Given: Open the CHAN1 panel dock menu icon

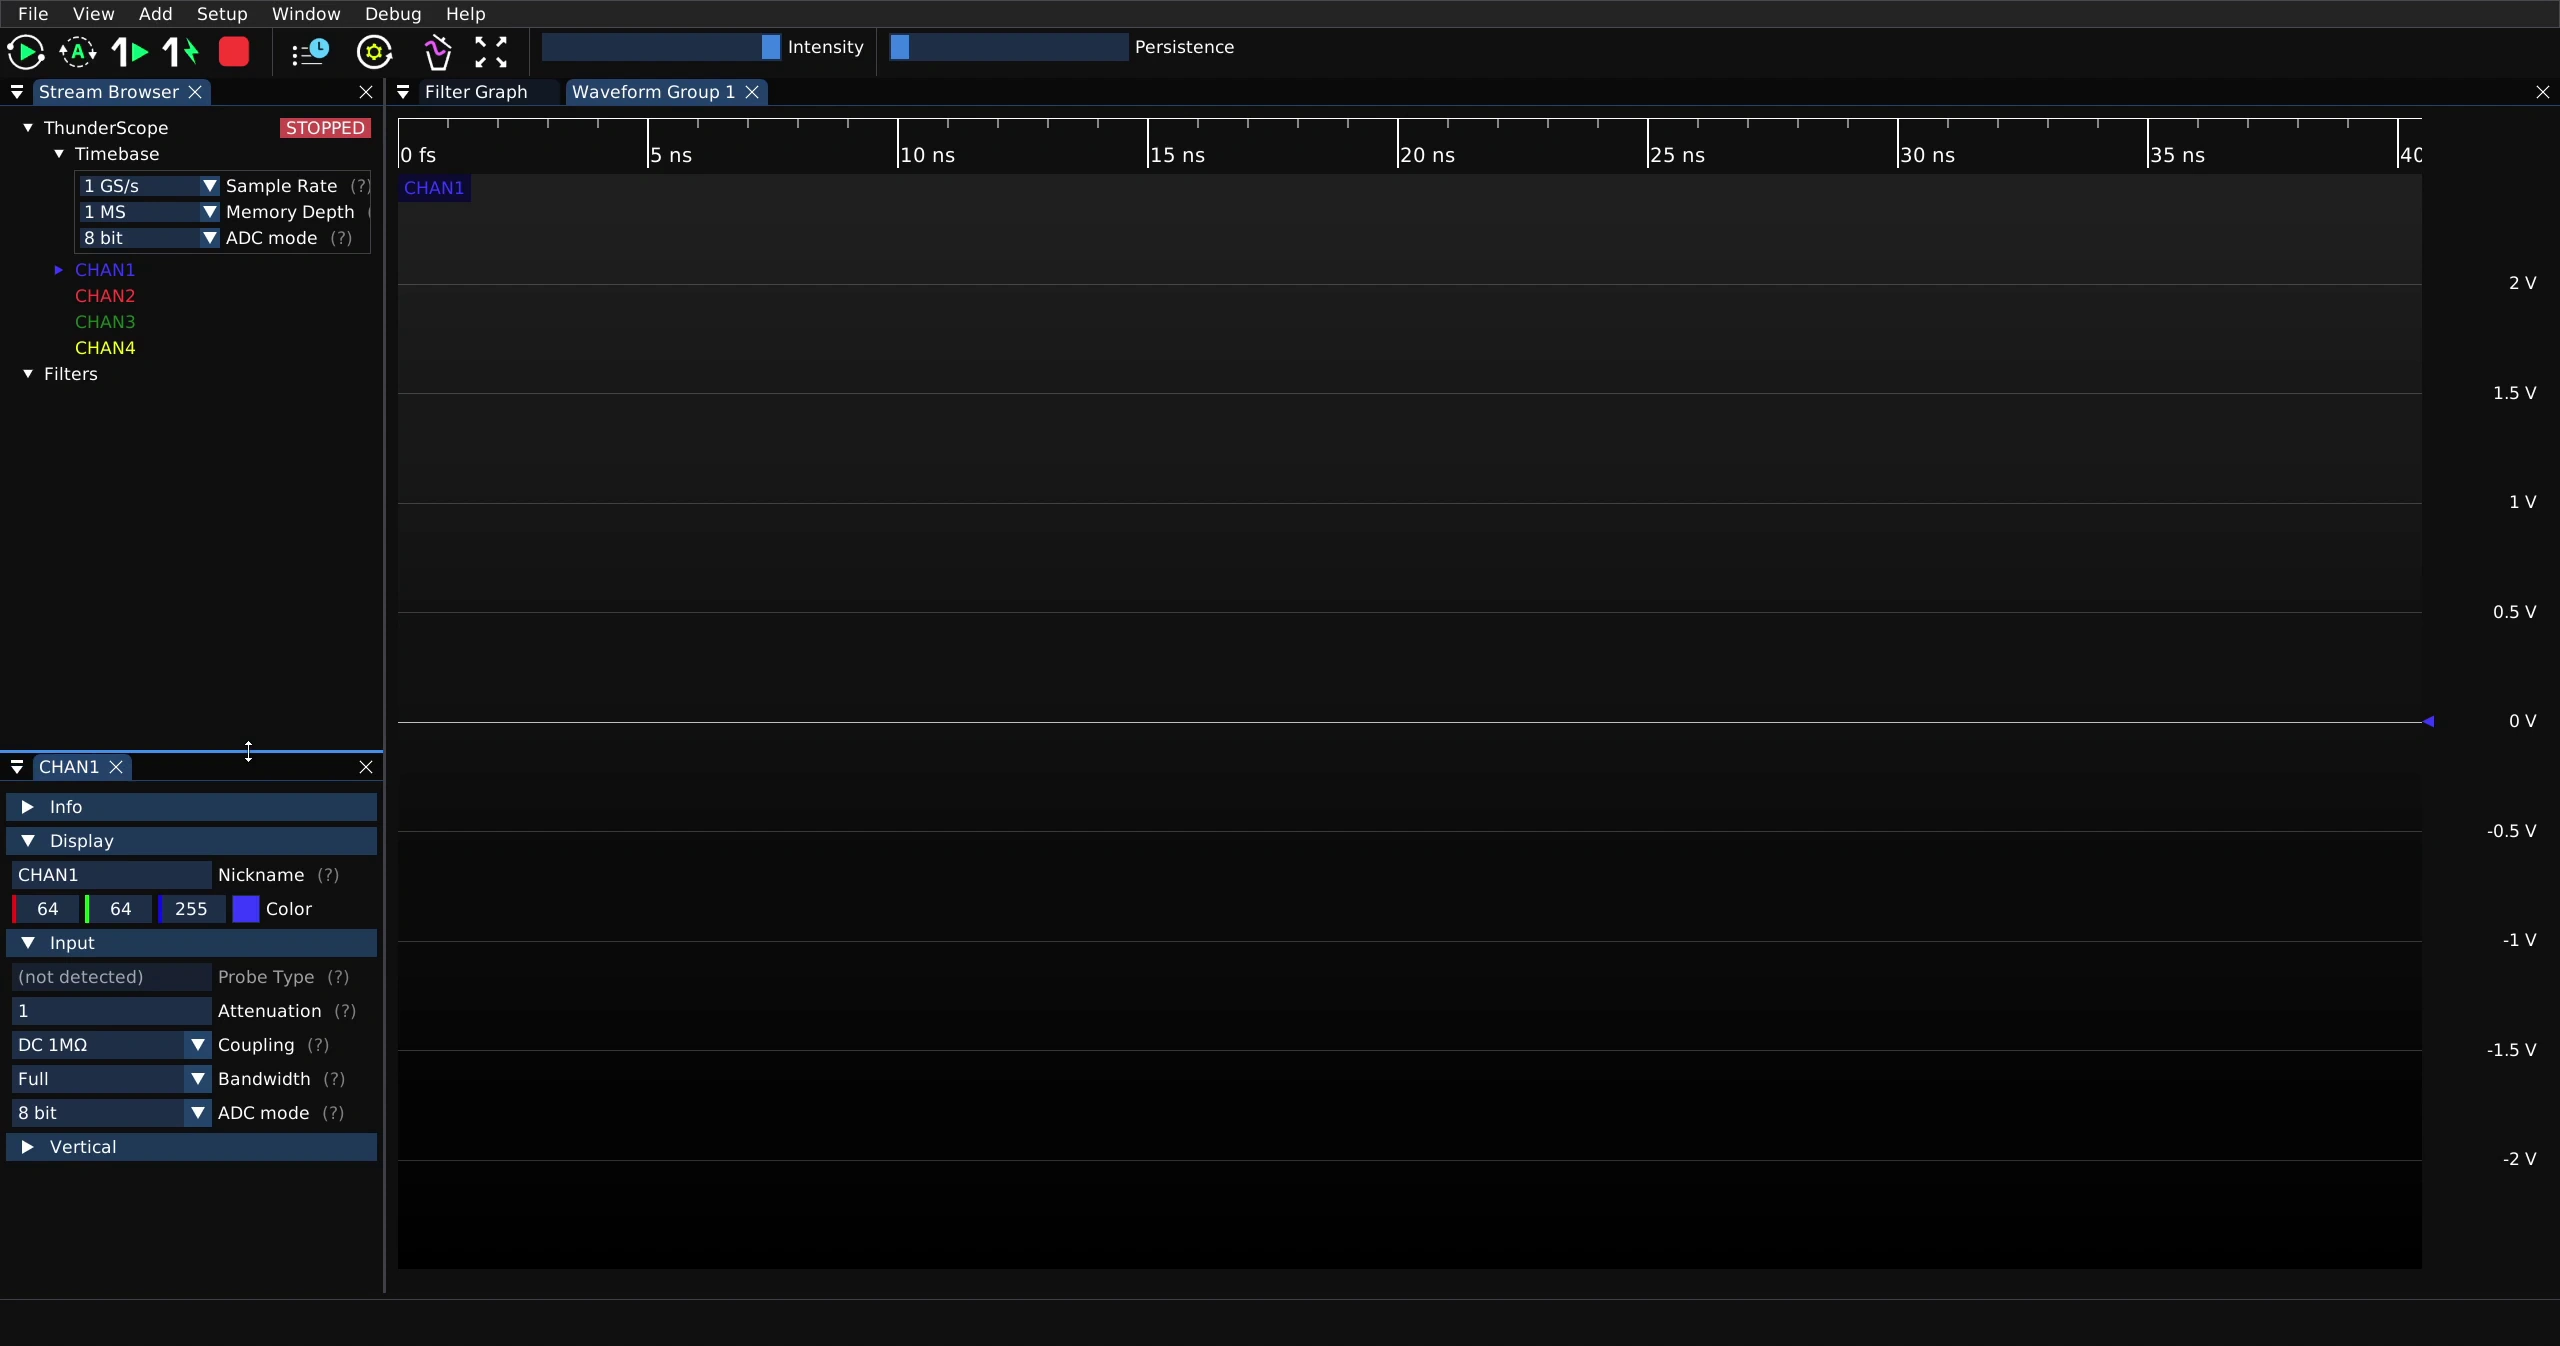Looking at the screenshot, I should [17, 767].
